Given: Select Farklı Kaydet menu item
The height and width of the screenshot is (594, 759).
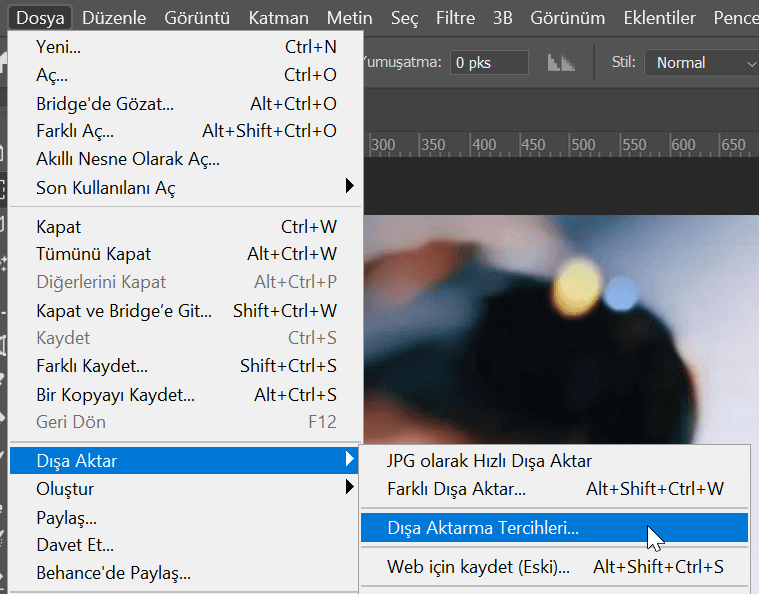Looking at the screenshot, I should click(91, 366).
